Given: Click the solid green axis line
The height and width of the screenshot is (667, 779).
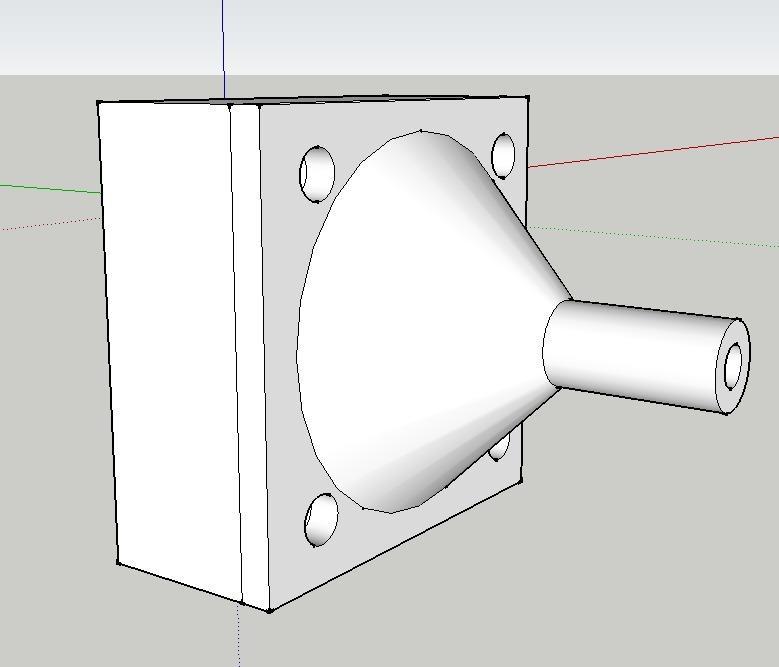Looking at the screenshot, I should pos(50,189).
